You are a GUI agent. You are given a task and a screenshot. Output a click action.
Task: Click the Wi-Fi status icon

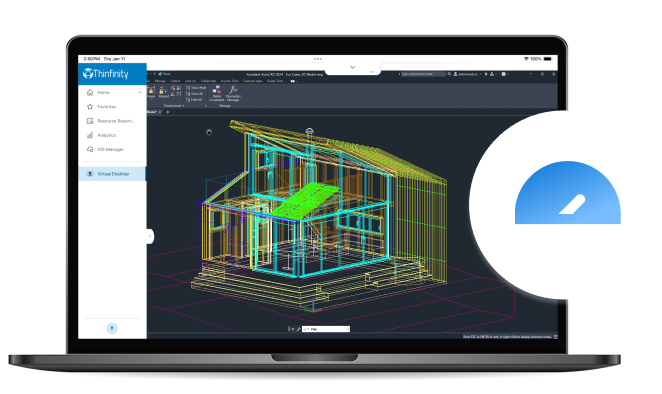tap(526, 59)
